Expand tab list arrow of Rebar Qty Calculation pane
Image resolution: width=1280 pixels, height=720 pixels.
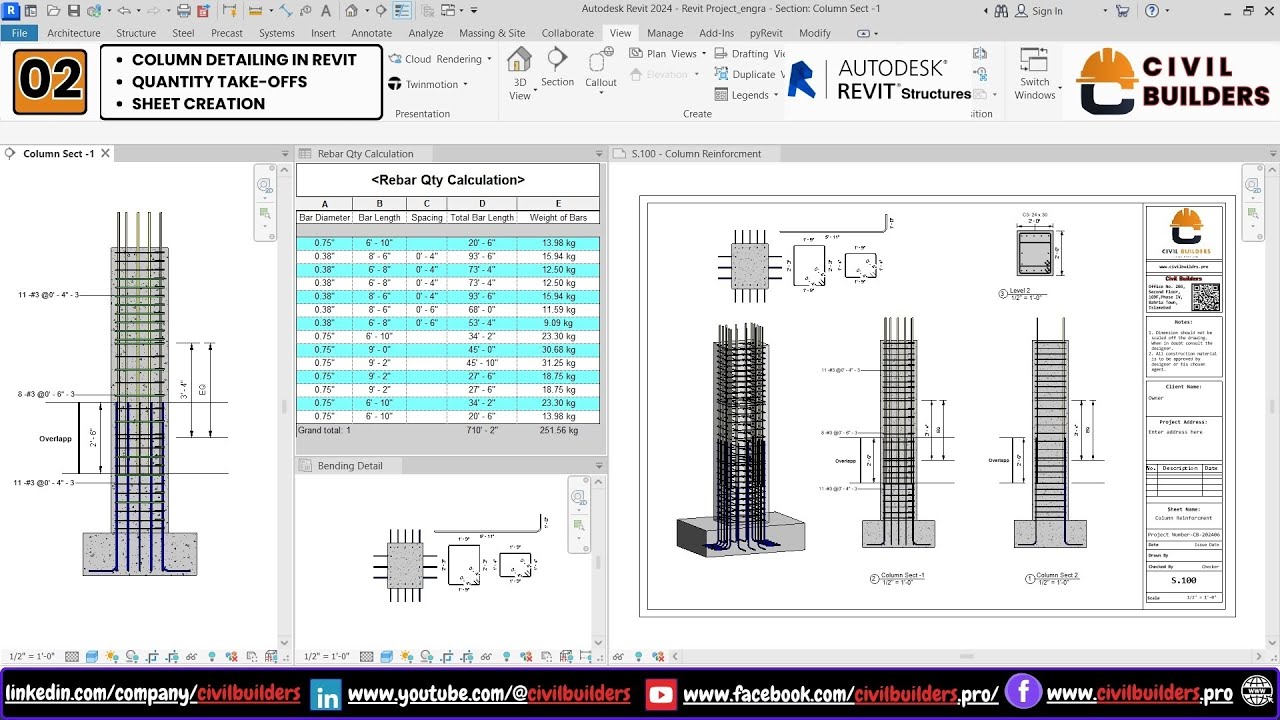[600, 154]
